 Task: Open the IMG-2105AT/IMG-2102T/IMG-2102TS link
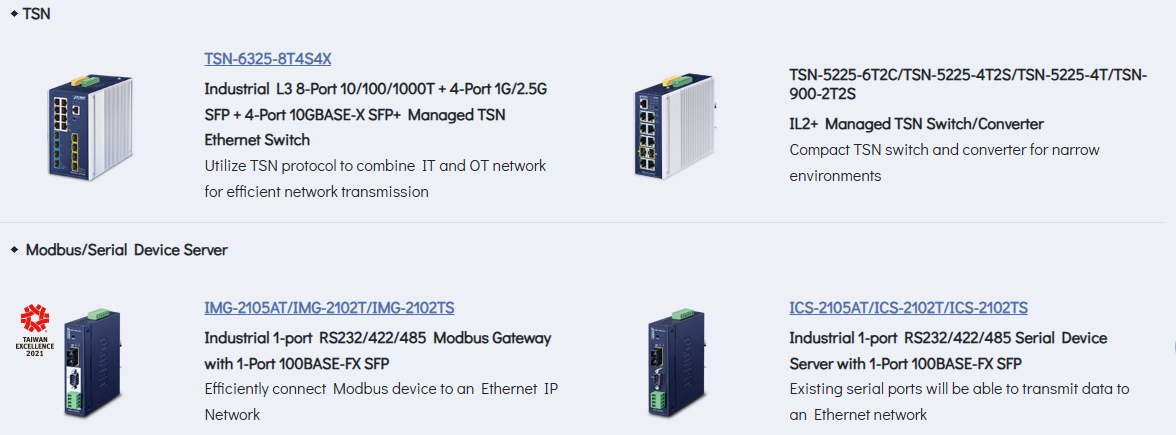[329, 308]
